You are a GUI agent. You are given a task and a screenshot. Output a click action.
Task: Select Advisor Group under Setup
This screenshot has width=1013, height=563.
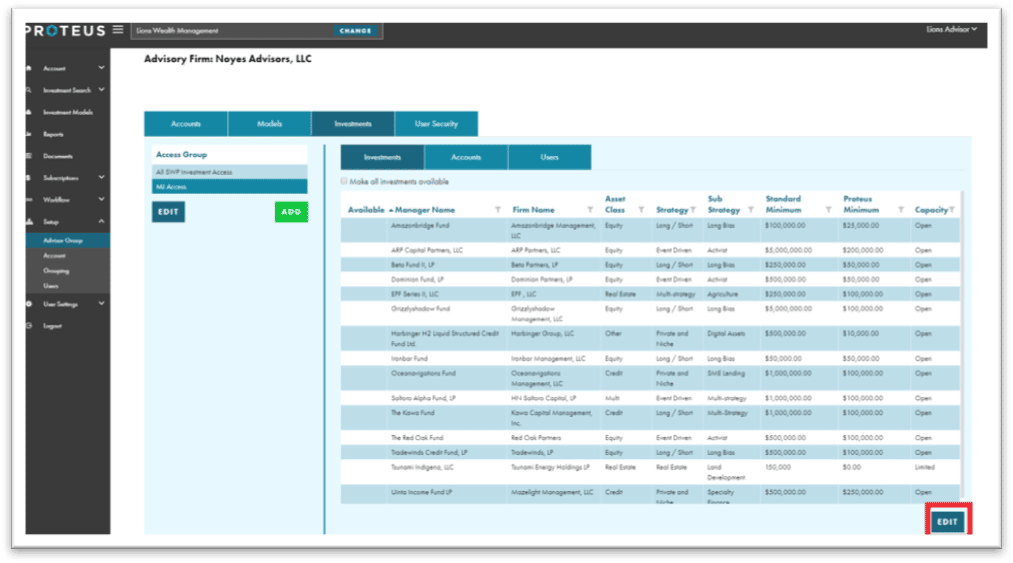tap(67, 240)
